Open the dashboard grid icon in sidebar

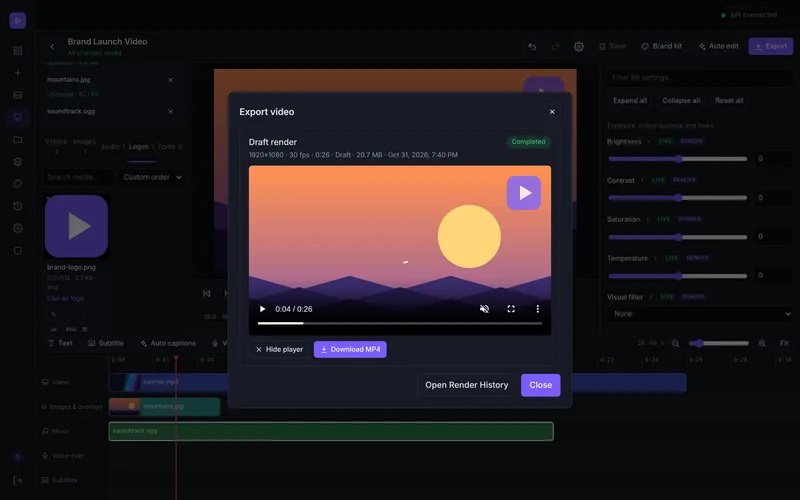coord(18,51)
